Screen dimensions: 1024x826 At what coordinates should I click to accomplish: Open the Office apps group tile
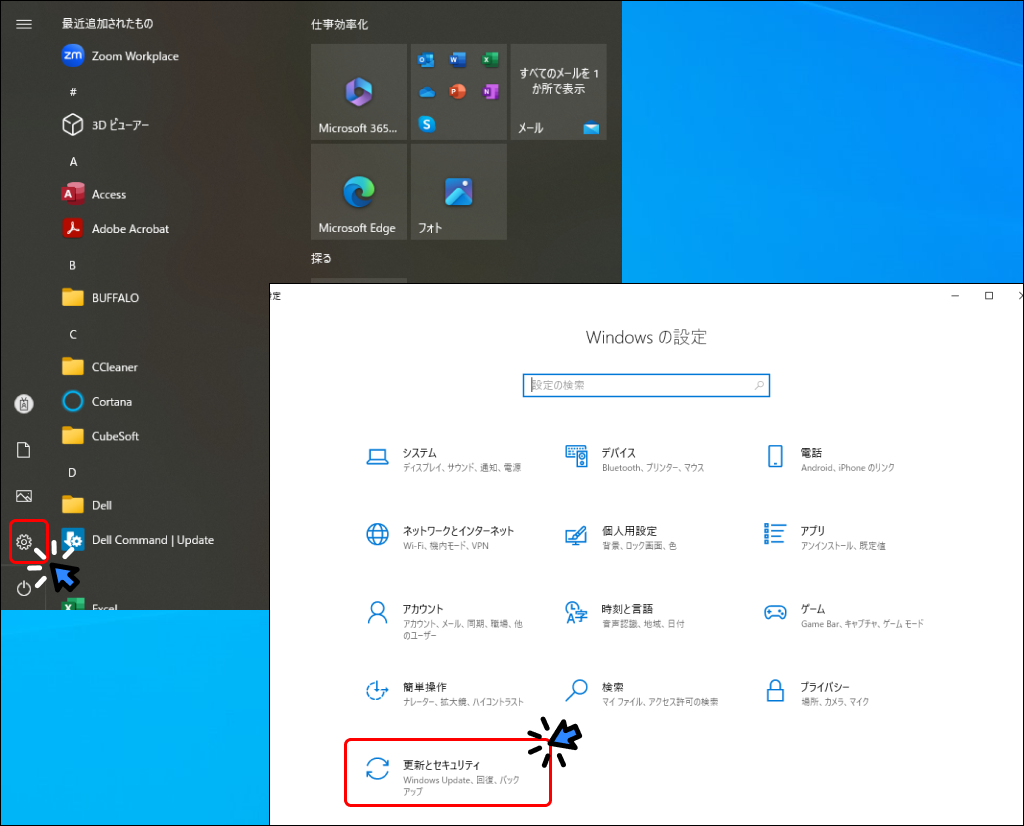pos(458,92)
